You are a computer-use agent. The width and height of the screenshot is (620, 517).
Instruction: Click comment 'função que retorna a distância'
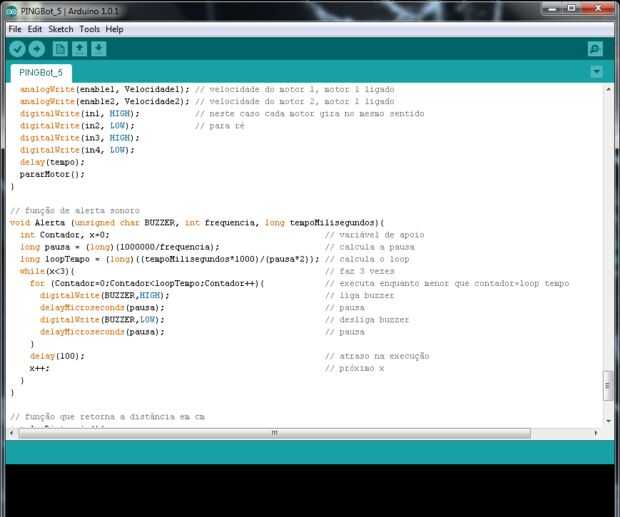click(107, 417)
